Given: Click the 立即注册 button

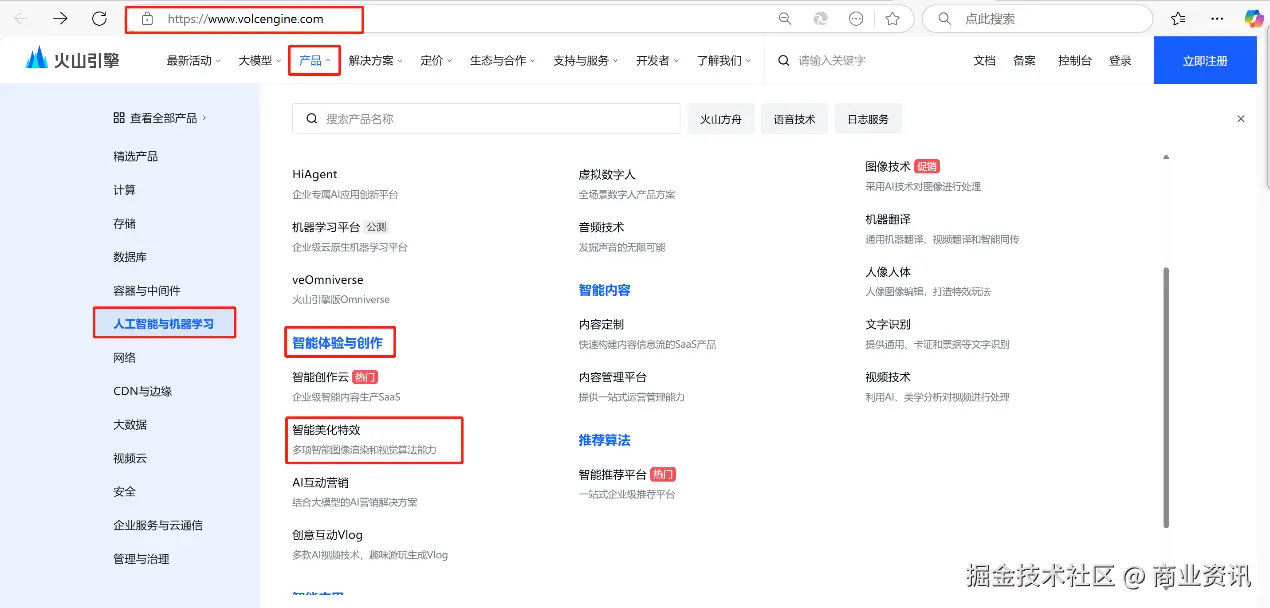Looking at the screenshot, I should coord(1204,59).
